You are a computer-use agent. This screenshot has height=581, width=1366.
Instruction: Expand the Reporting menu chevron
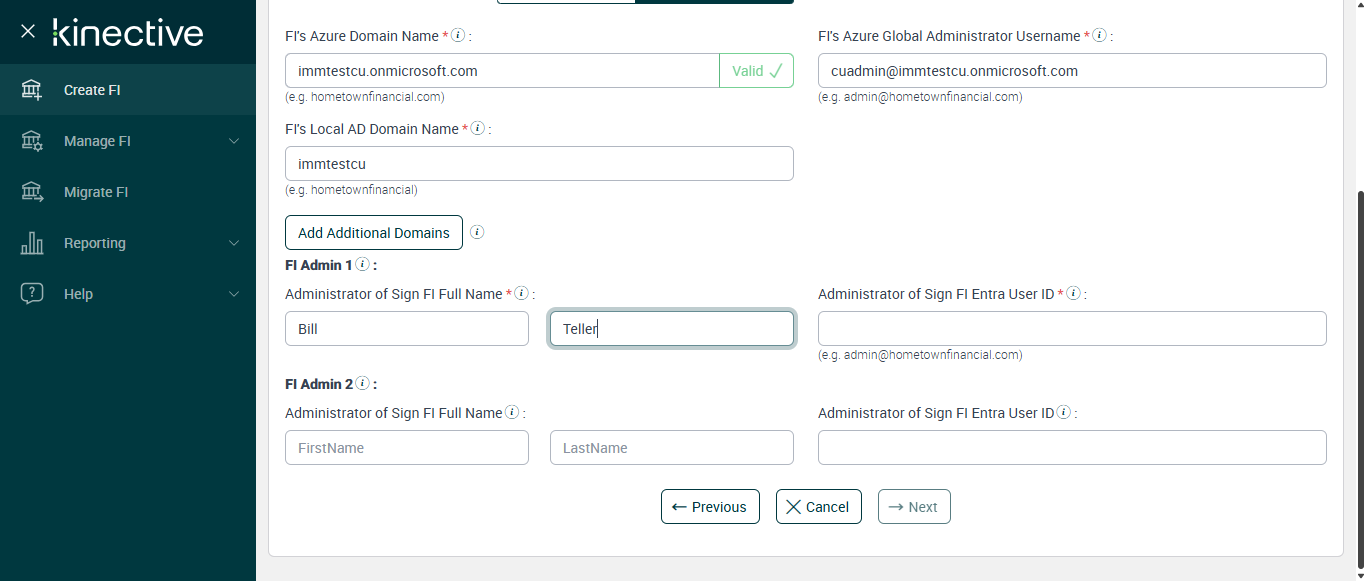coord(234,243)
